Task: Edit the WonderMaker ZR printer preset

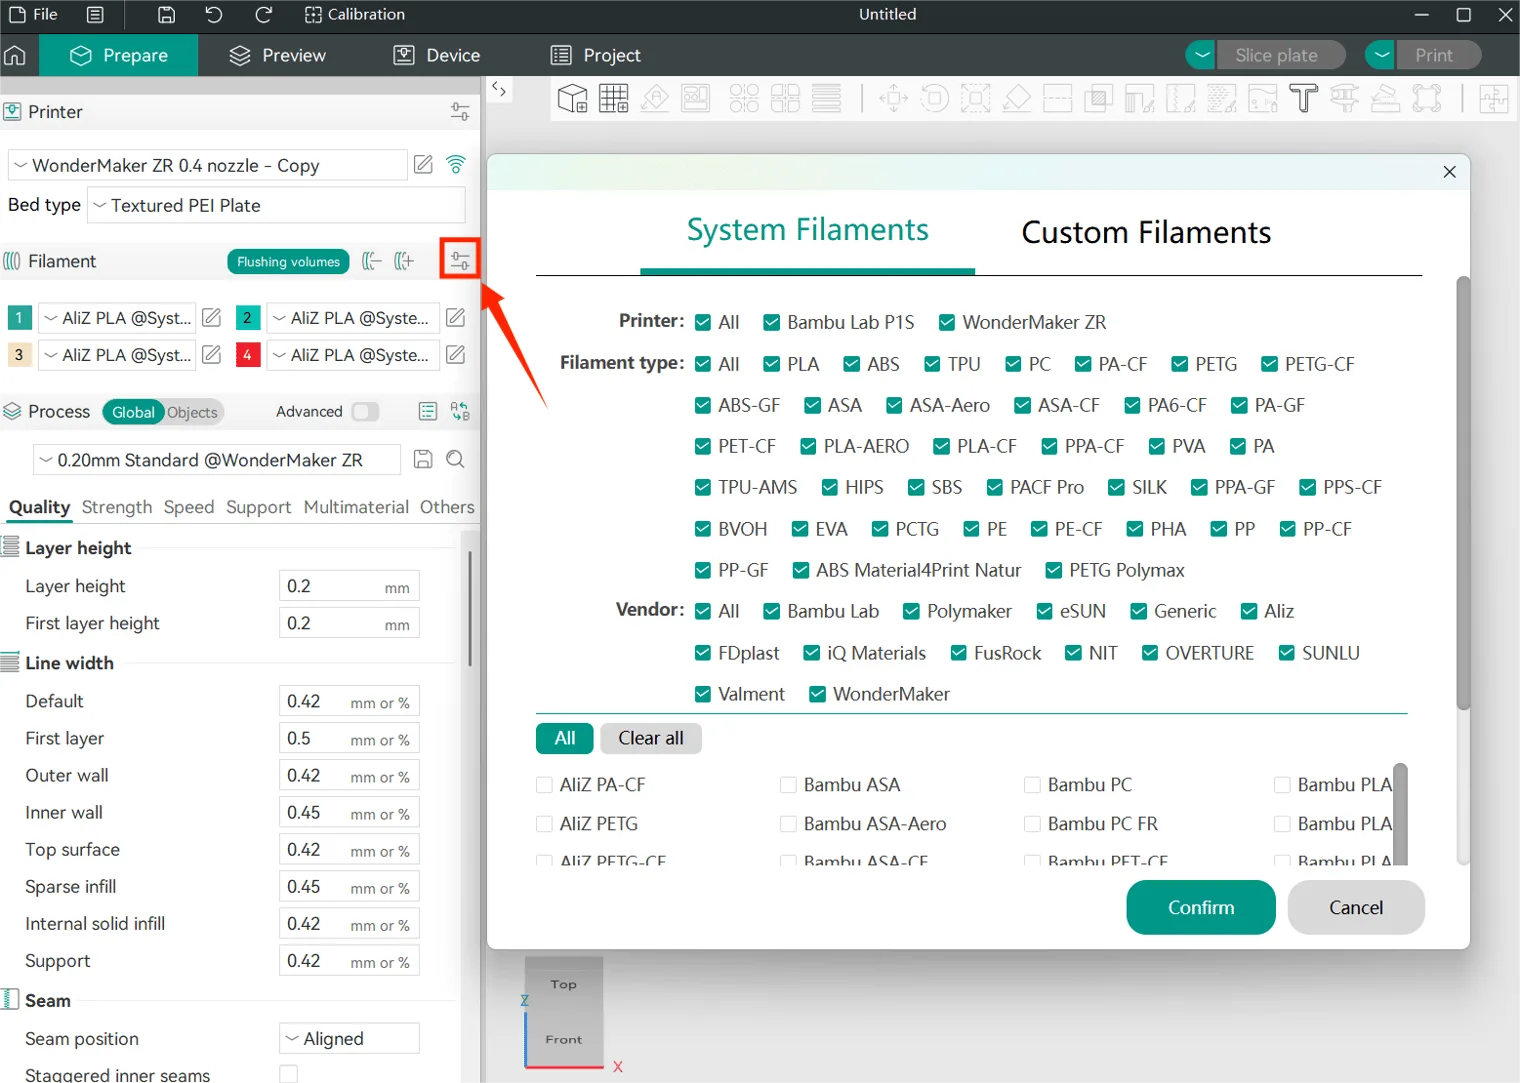Action: click(x=424, y=164)
